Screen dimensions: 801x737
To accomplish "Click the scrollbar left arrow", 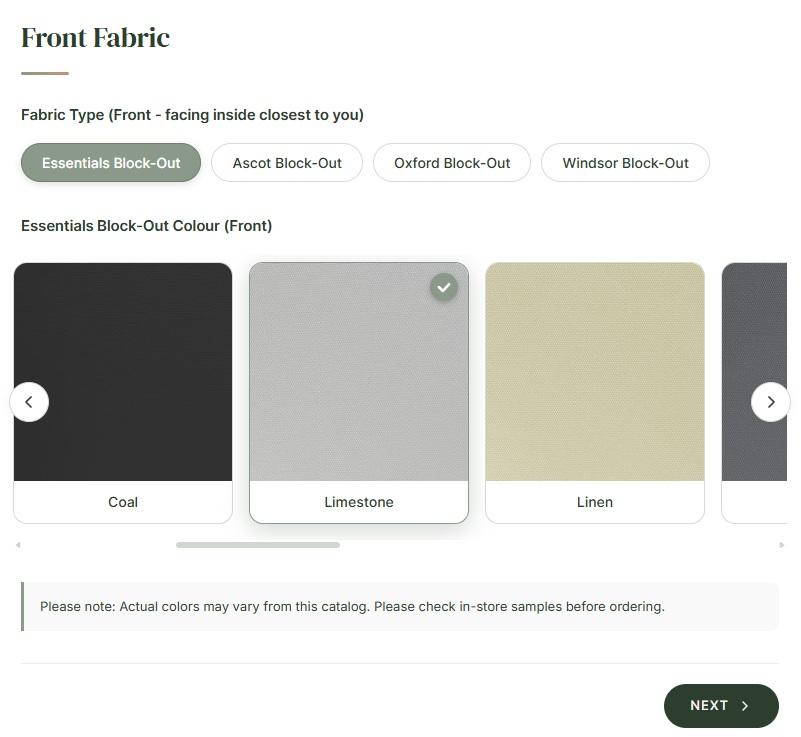I will 18,545.
